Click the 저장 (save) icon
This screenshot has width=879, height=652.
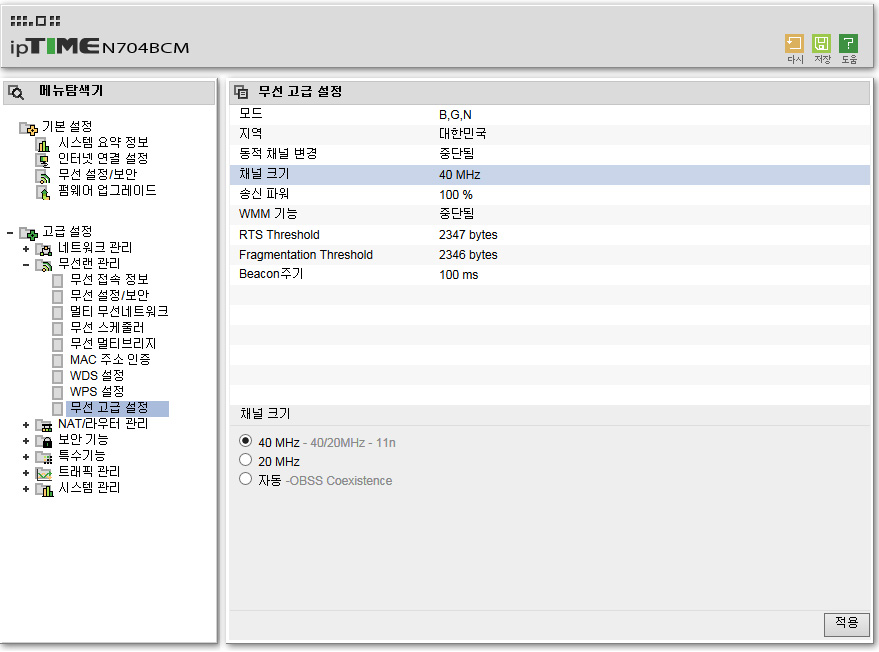point(822,43)
